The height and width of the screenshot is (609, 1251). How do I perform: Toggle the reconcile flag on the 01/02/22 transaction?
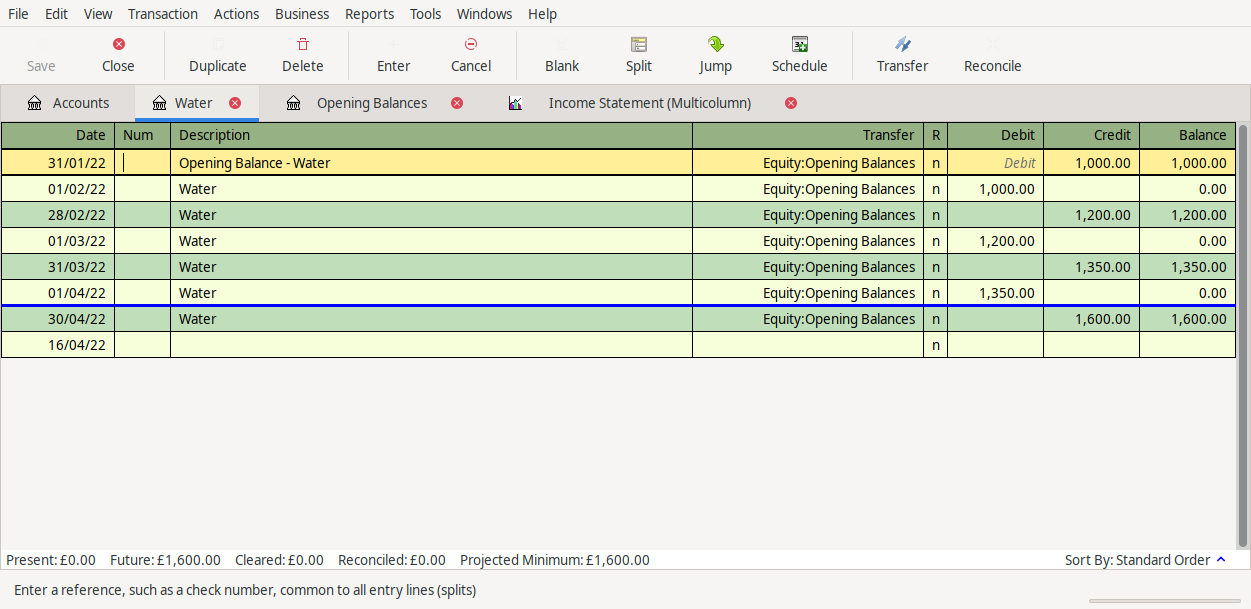click(x=935, y=188)
